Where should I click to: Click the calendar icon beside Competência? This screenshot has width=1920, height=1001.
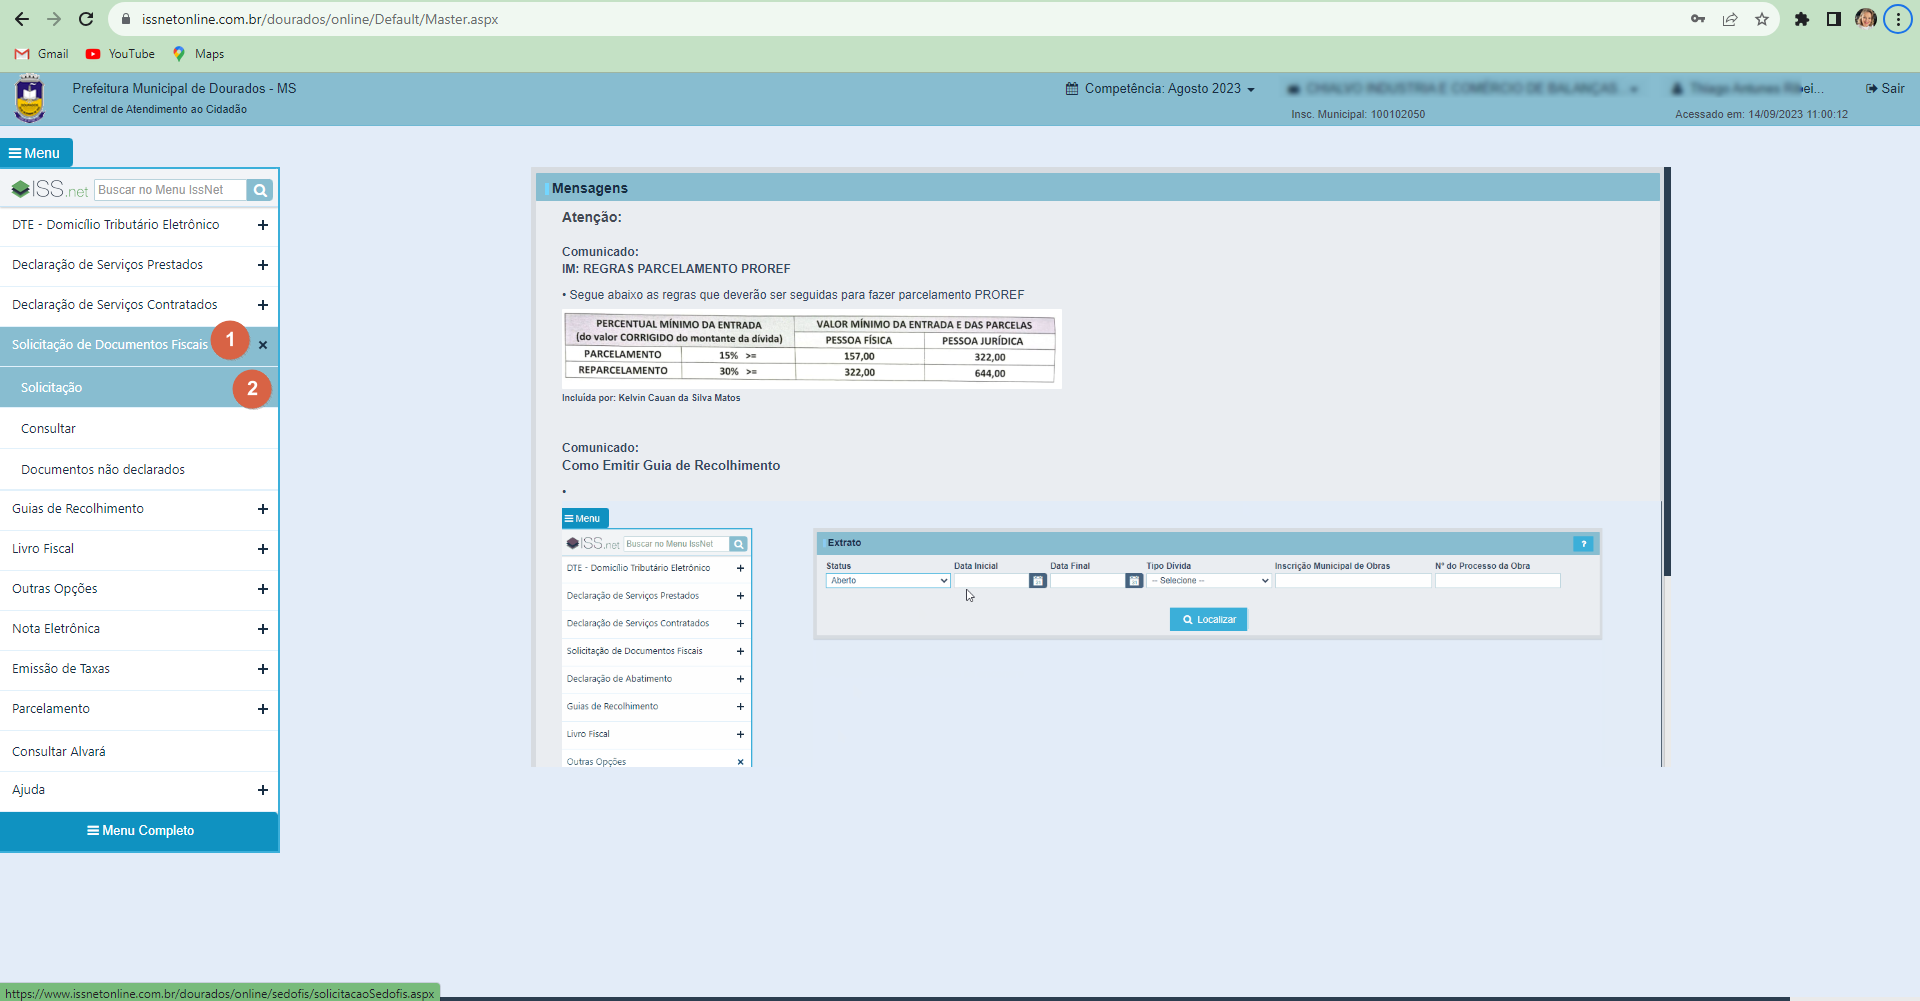click(1072, 89)
